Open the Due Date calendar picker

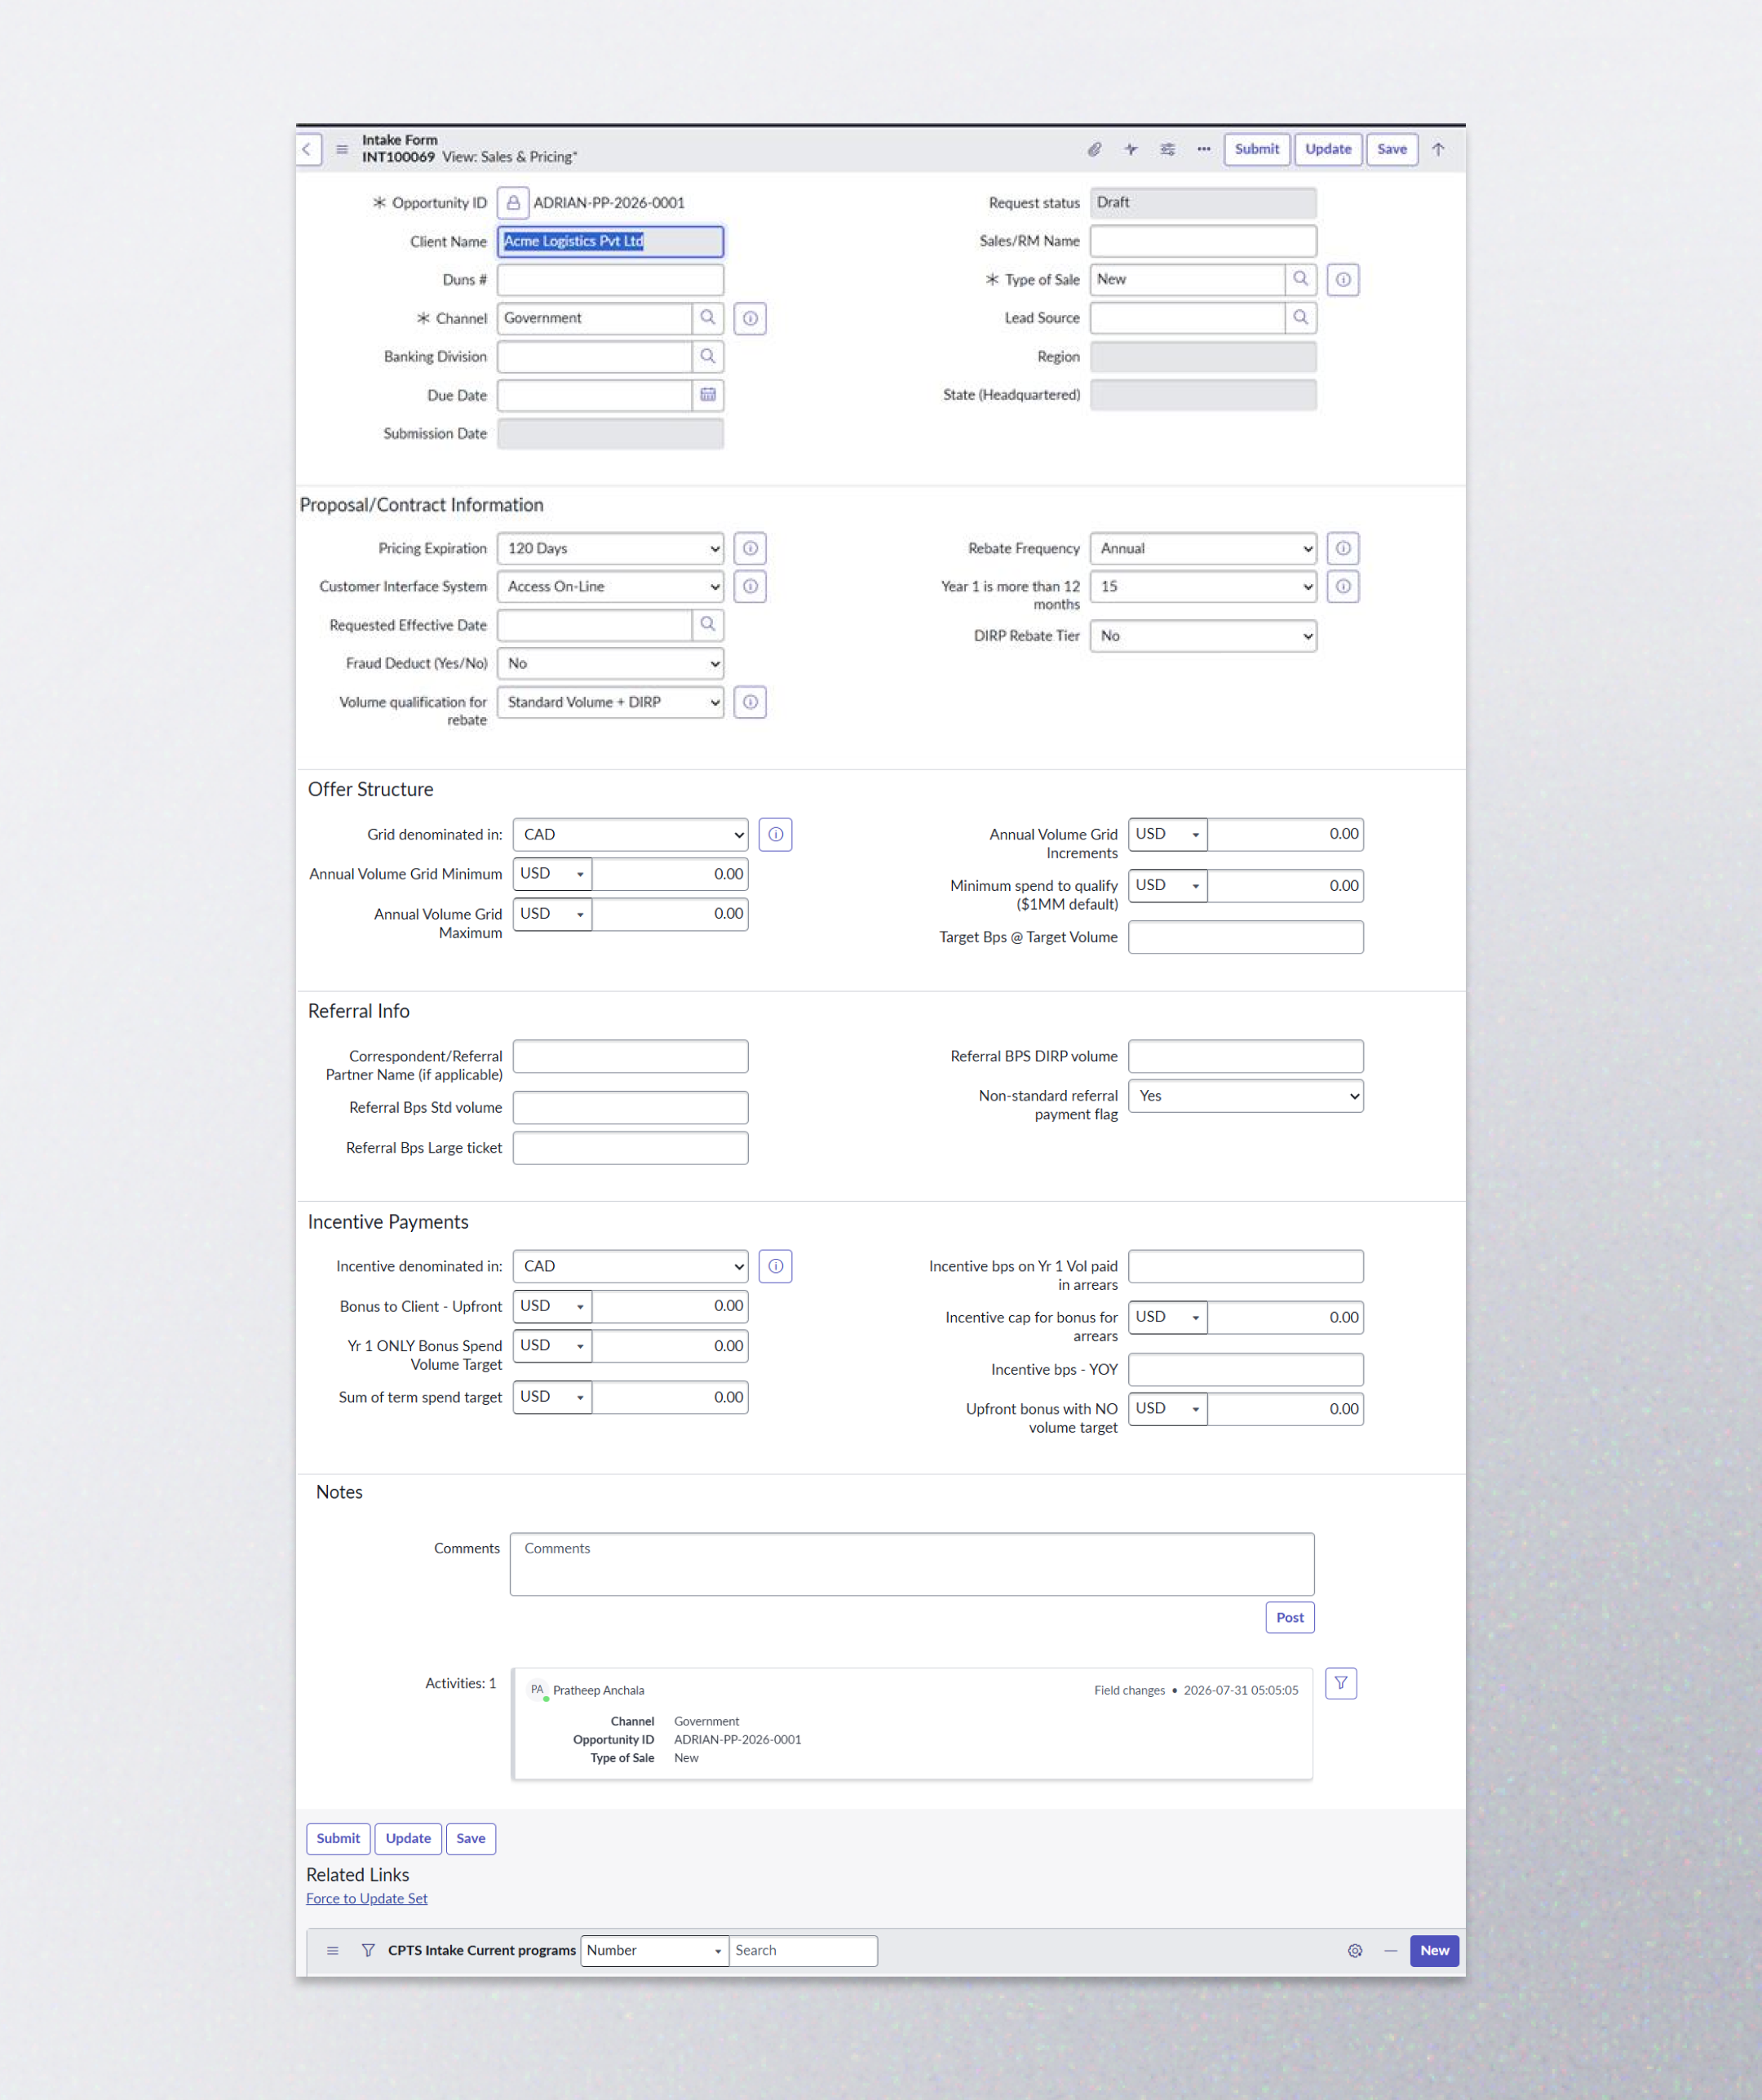(708, 395)
